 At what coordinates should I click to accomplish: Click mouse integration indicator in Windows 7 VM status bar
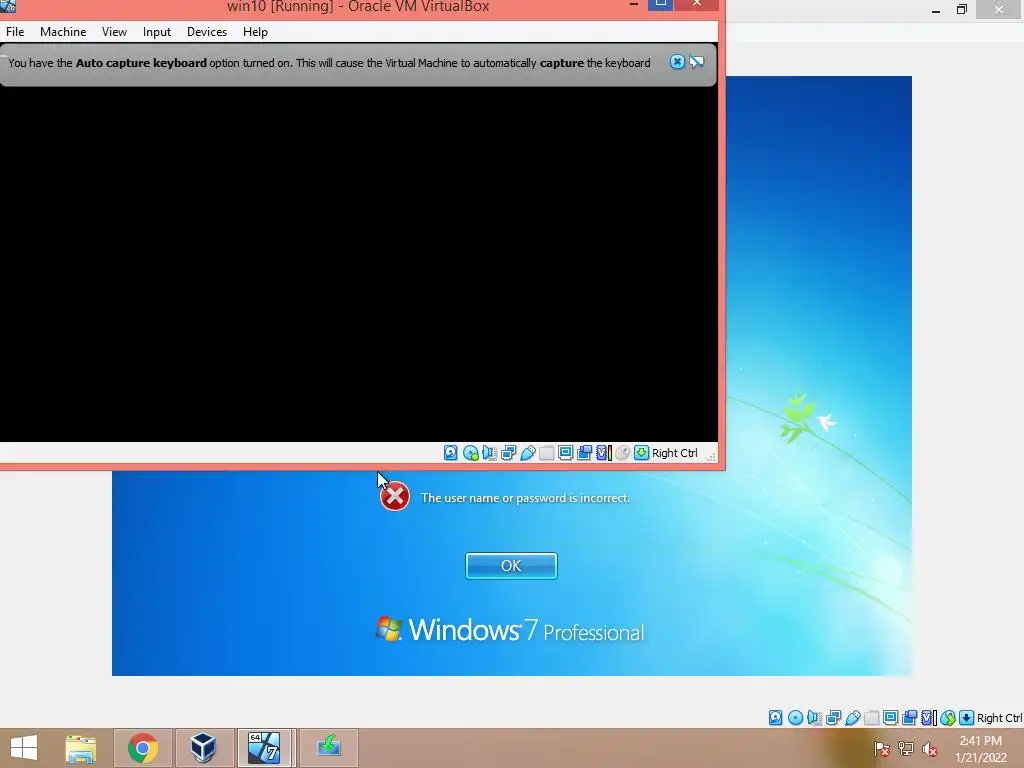coord(948,718)
